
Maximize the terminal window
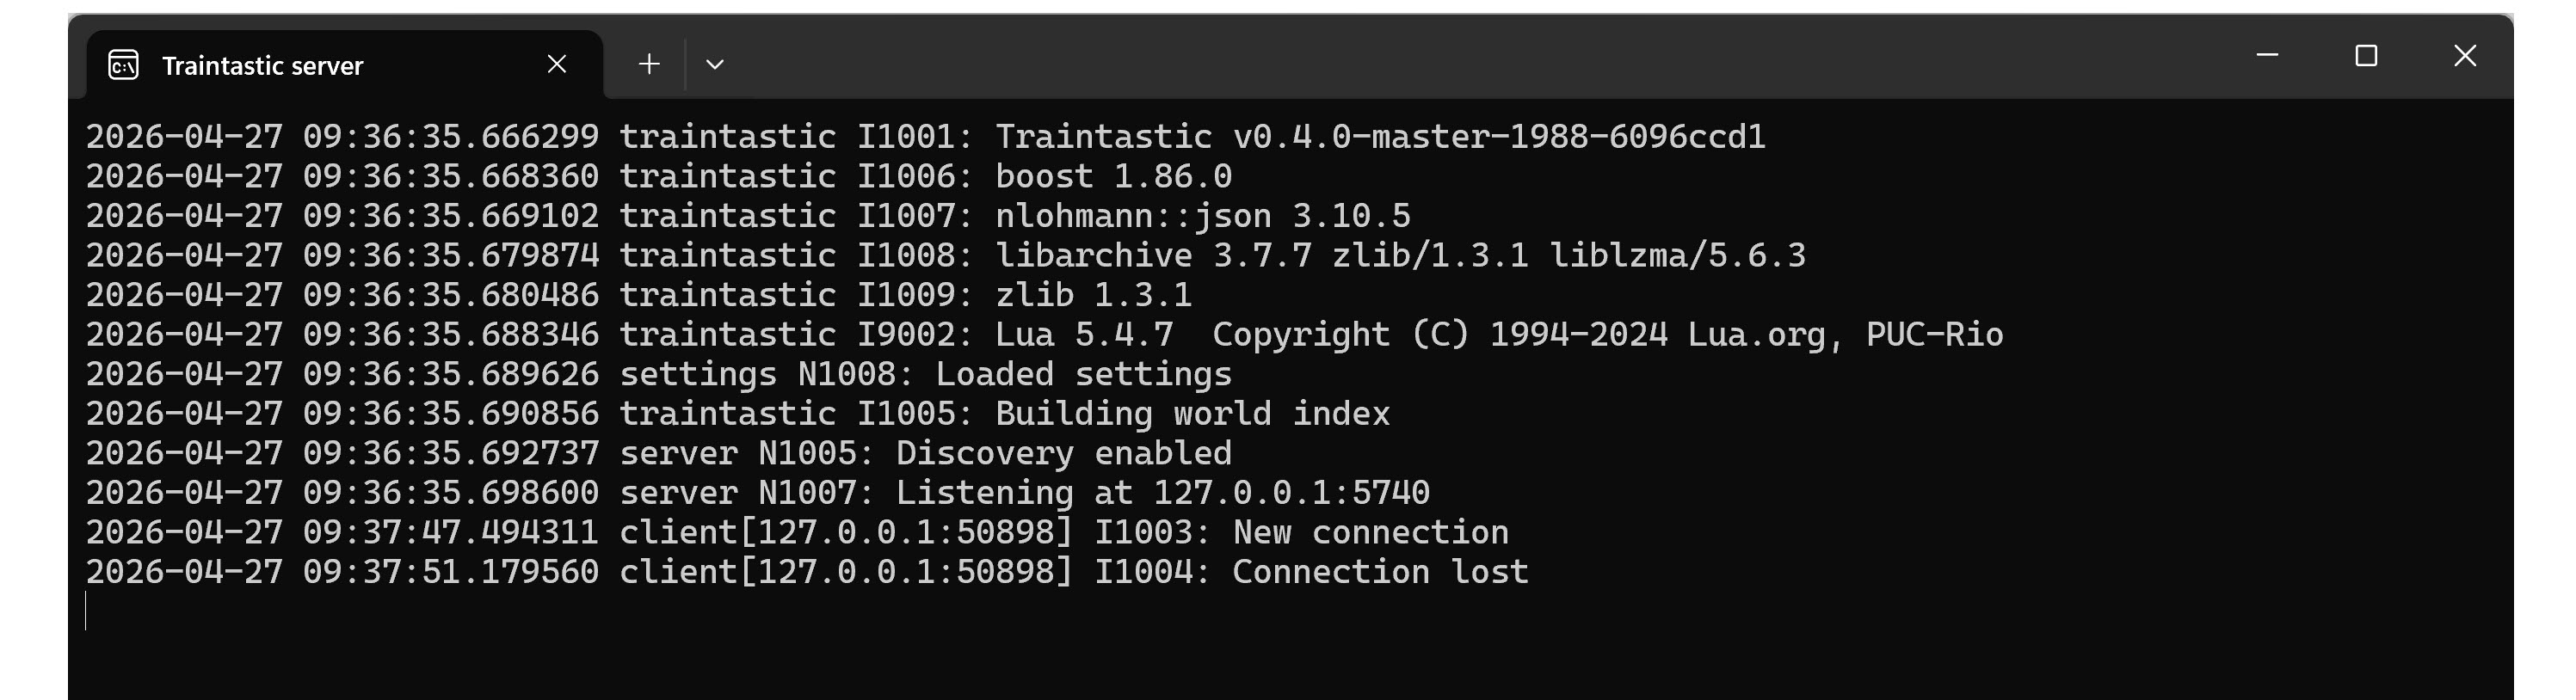point(2366,55)
